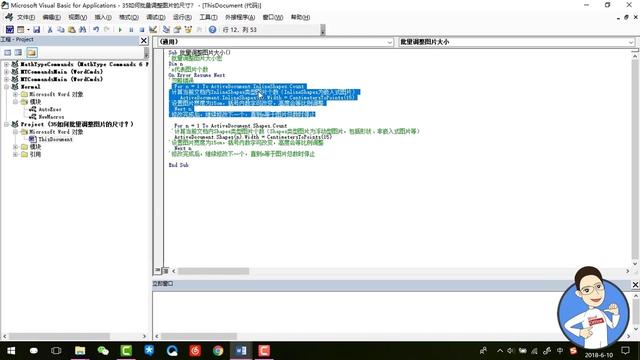
Task: Select ThisDocument in project tree
Action: tap(56, 139)
